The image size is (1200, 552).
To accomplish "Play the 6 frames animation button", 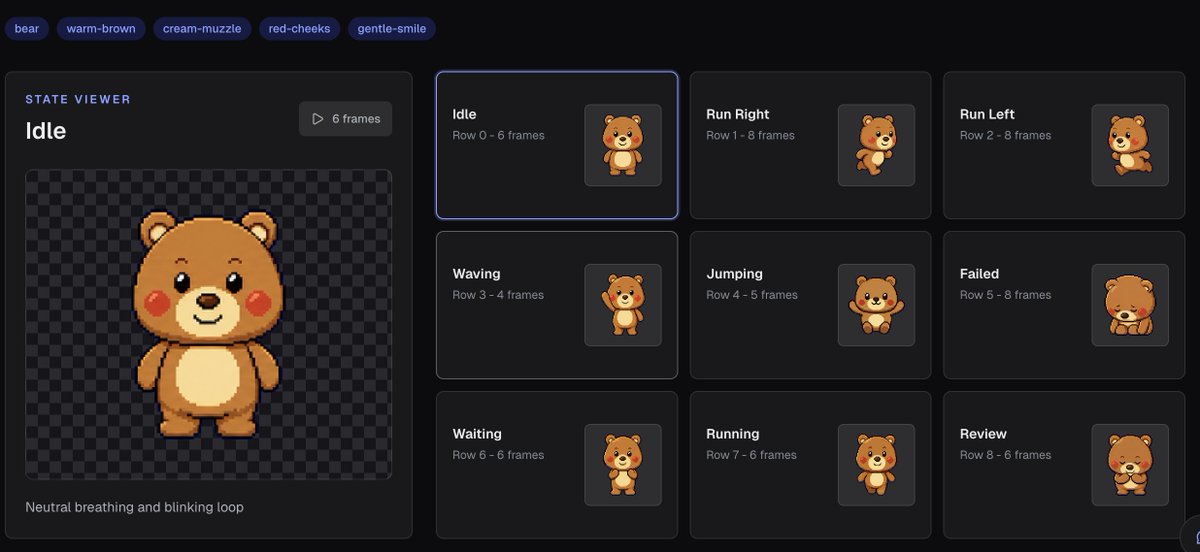I will pyautogui.click(x=345, y=119).
